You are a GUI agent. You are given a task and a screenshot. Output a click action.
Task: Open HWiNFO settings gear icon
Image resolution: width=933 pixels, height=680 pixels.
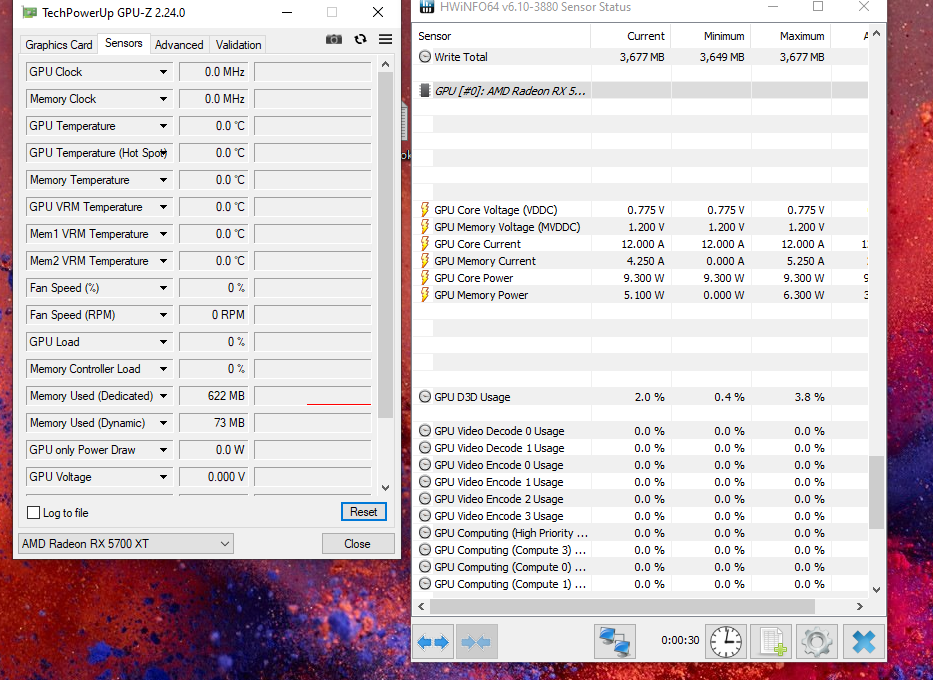[x=817, y=641]
